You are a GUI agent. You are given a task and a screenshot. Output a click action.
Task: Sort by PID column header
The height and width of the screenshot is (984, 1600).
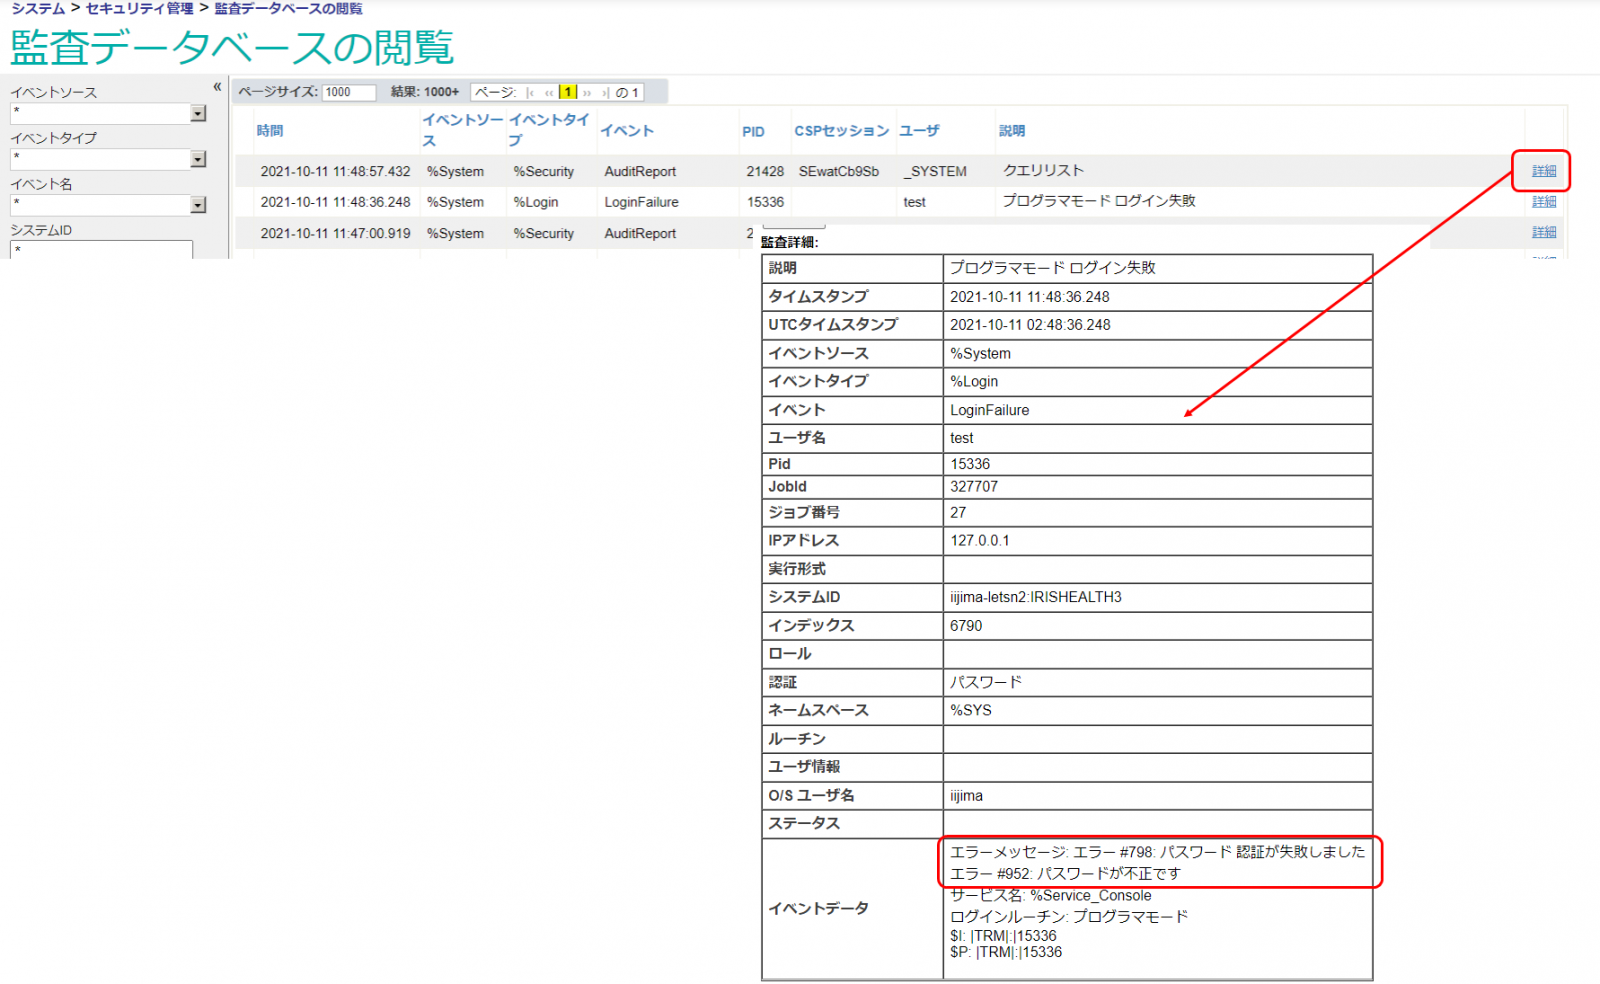[x=753, y=132]
